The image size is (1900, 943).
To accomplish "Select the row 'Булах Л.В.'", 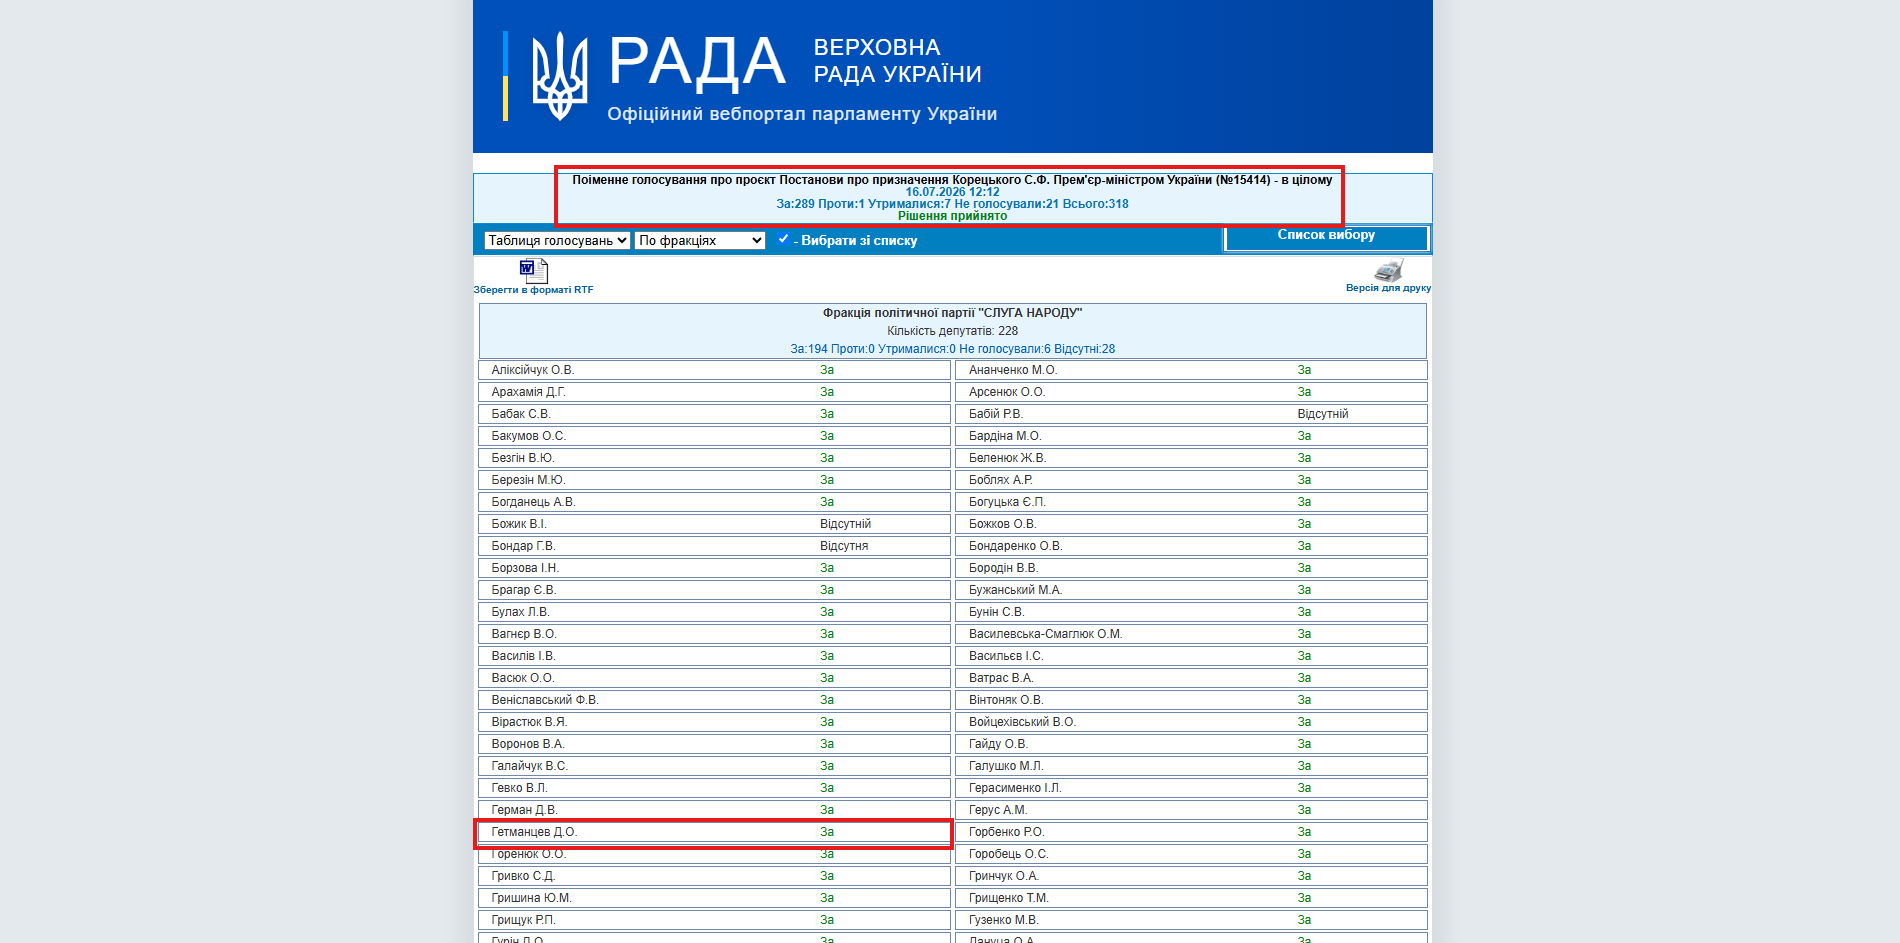I will pos(714,612).
